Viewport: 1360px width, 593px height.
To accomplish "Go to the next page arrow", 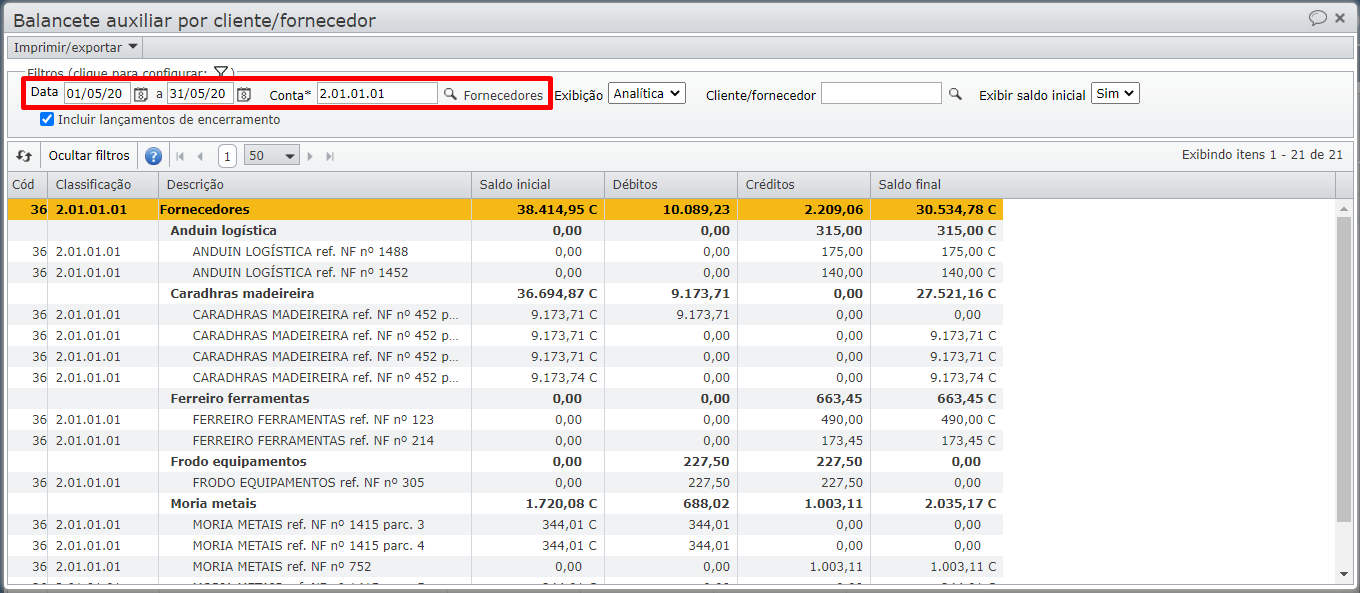I will (x=310, y=156).
